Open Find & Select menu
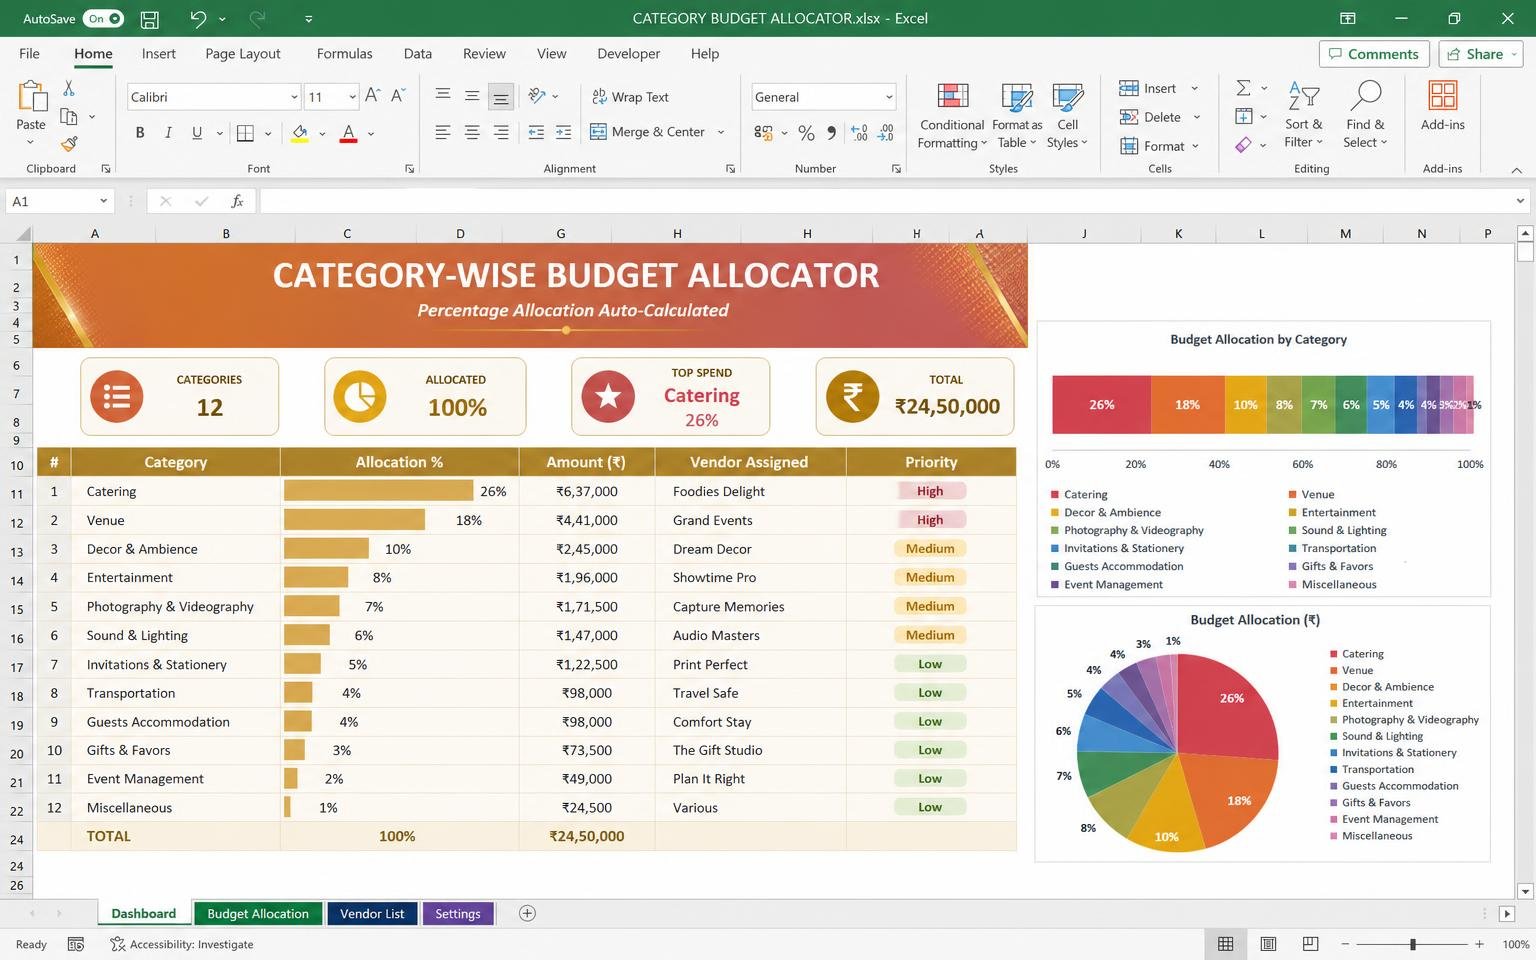Viewport: 1536px width, 960px height. point(1366,116)
